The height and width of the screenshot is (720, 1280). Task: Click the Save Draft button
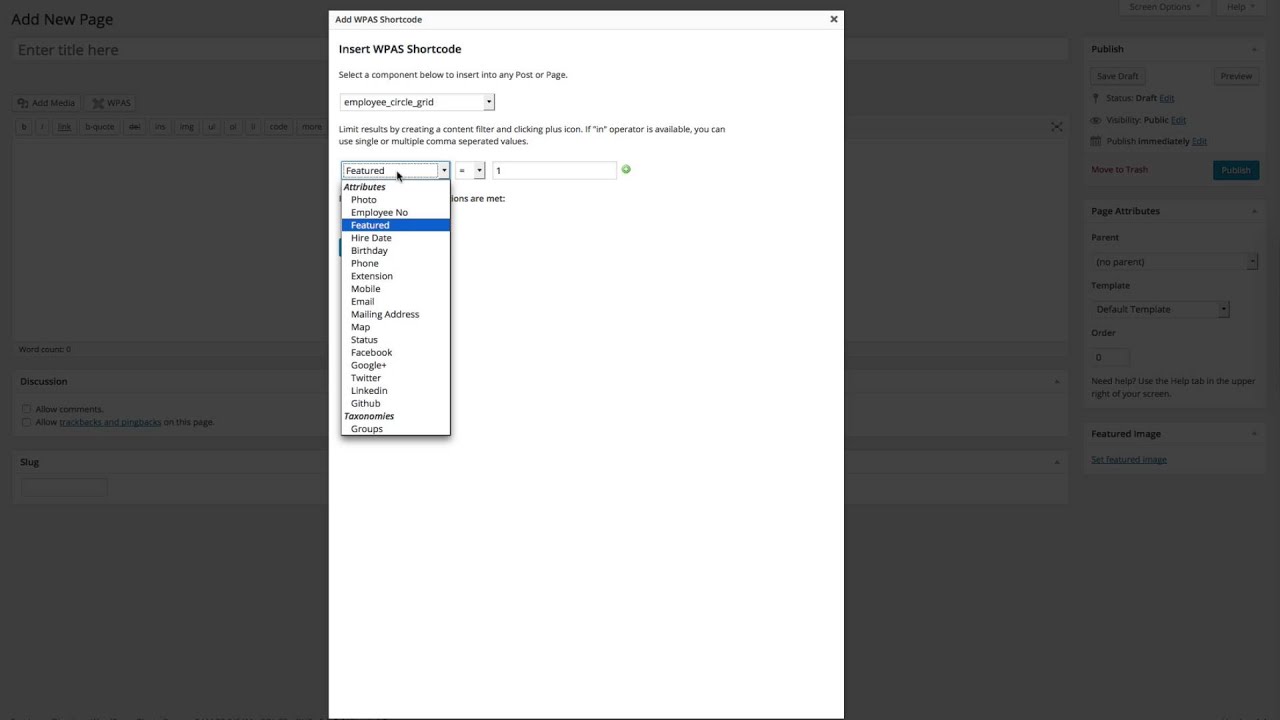[1117, 76]
